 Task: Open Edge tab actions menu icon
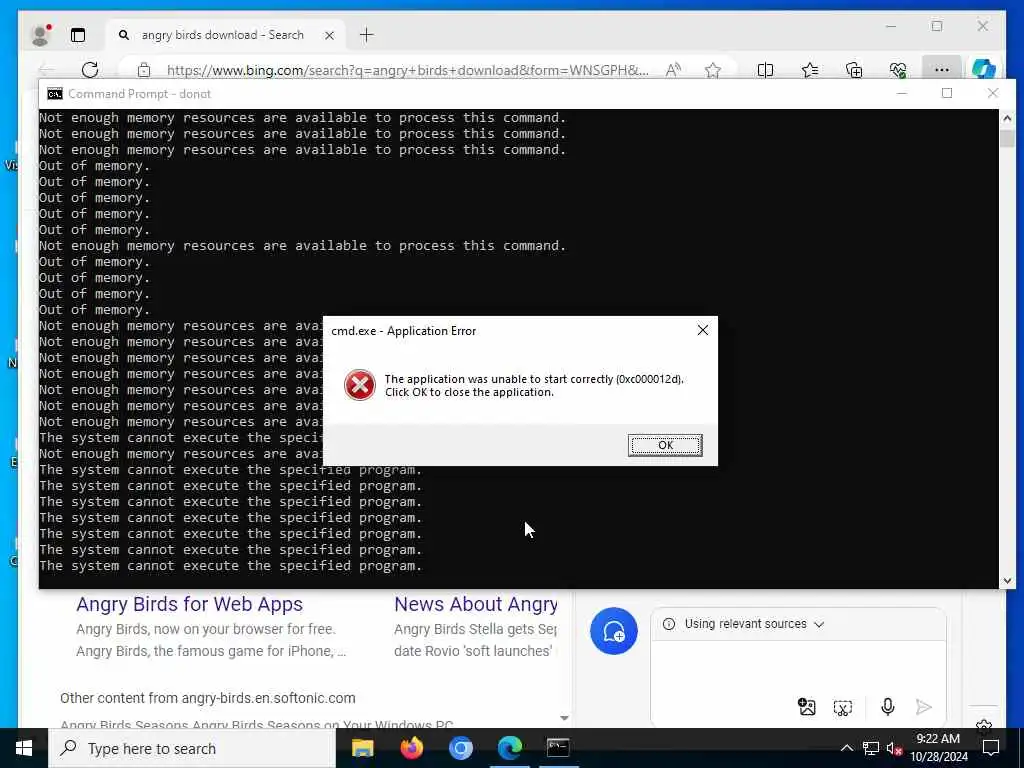point(78,35)
